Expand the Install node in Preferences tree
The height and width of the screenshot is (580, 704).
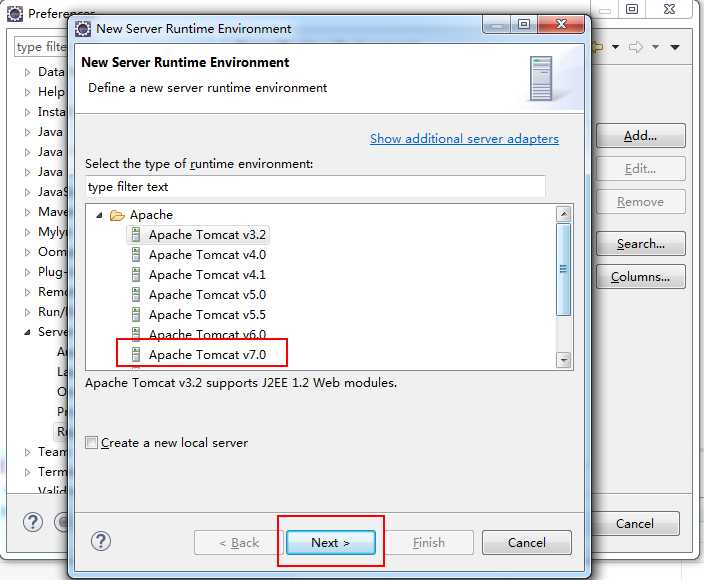27,112
